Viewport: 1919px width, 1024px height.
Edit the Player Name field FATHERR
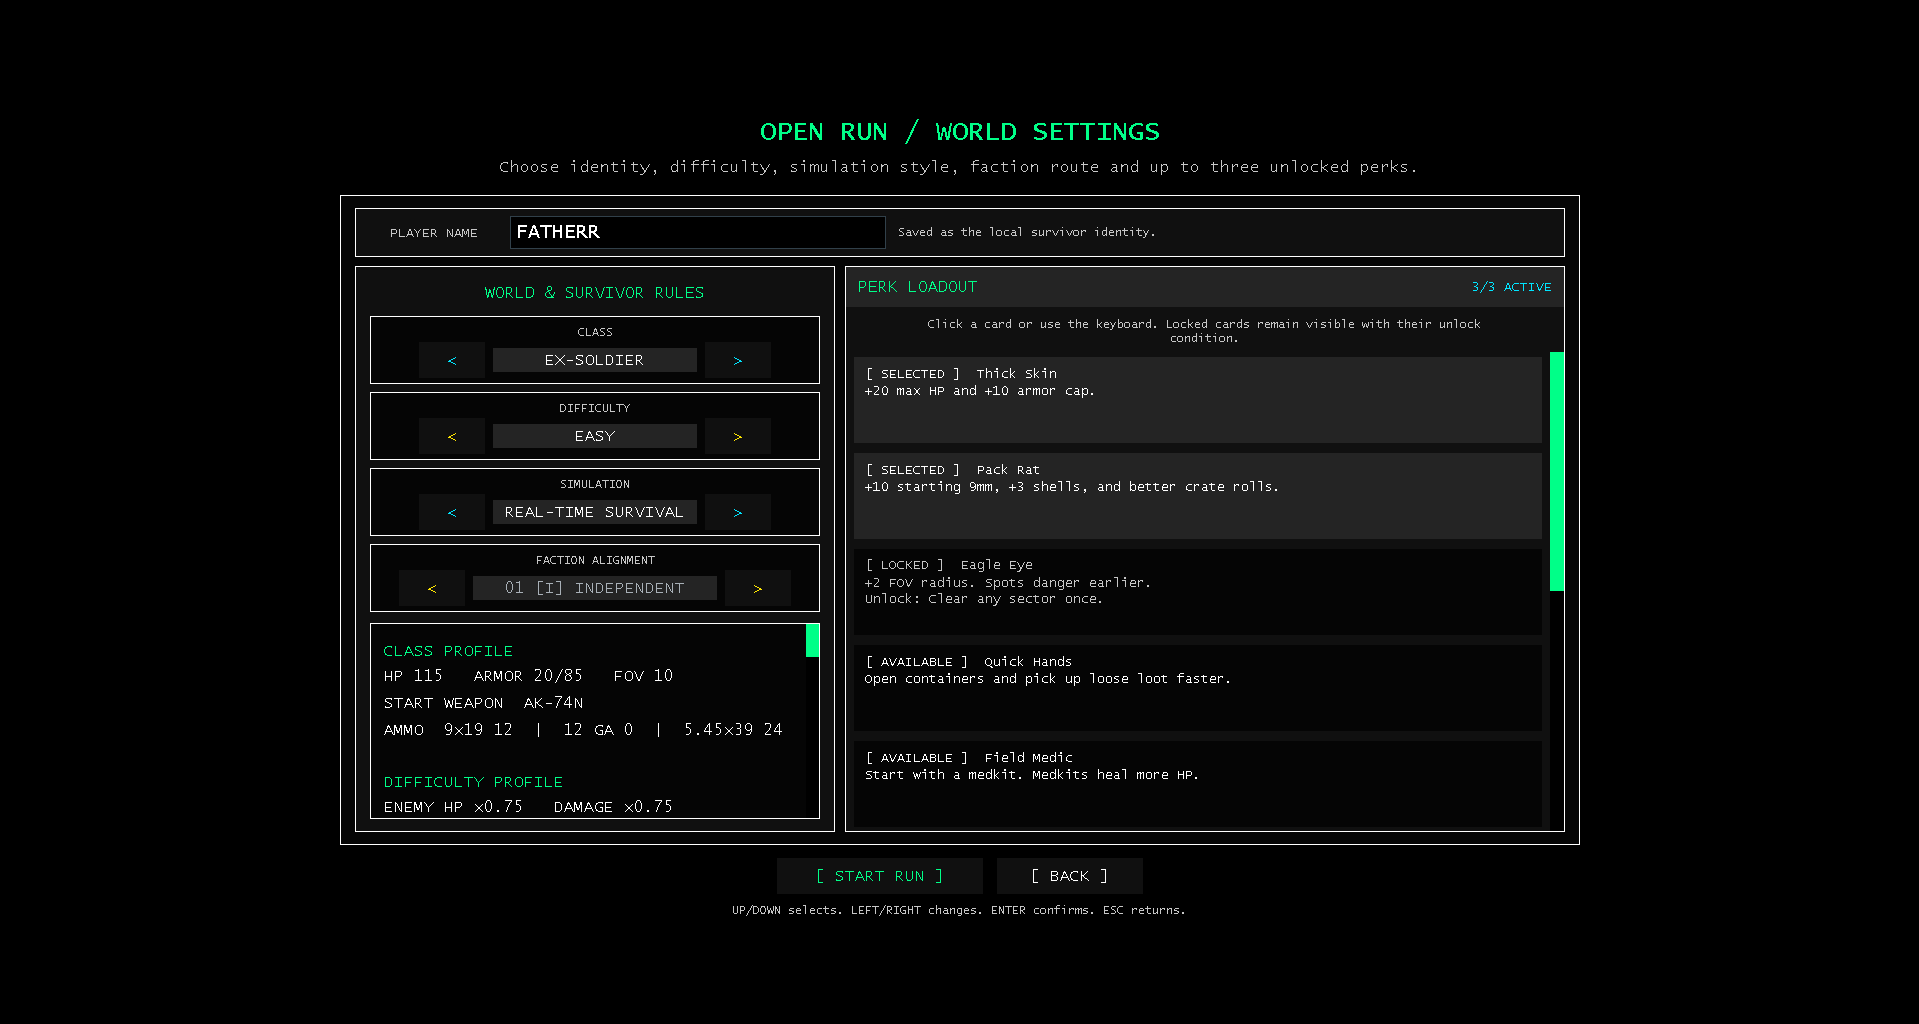698,232
